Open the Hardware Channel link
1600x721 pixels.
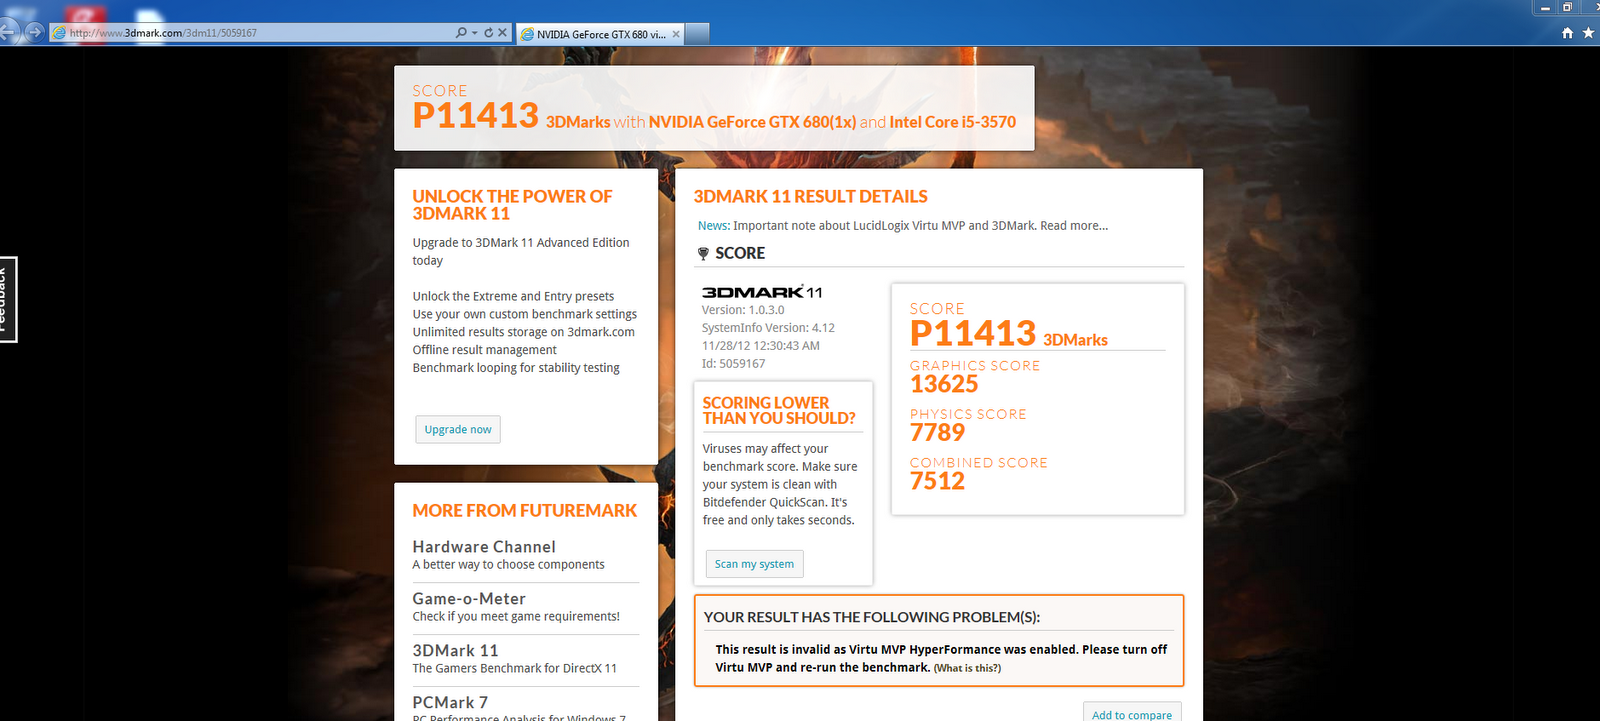(484, 547)
